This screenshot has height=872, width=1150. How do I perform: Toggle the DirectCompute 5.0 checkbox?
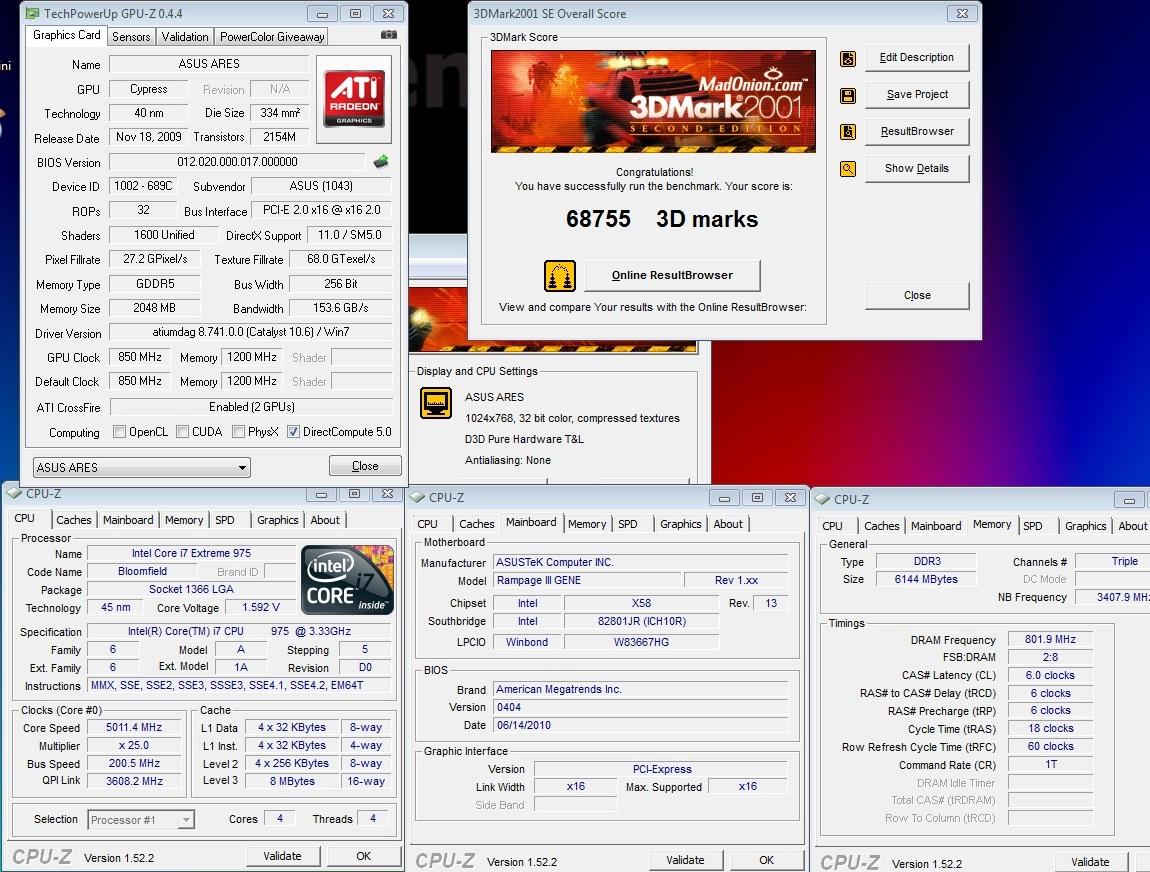coord(293,432)
